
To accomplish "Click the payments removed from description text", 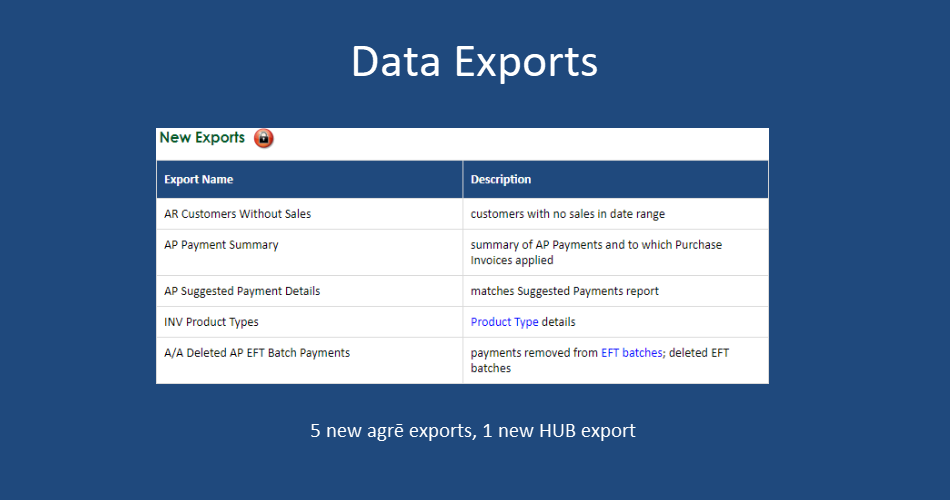I will click(x=534, y=353).
